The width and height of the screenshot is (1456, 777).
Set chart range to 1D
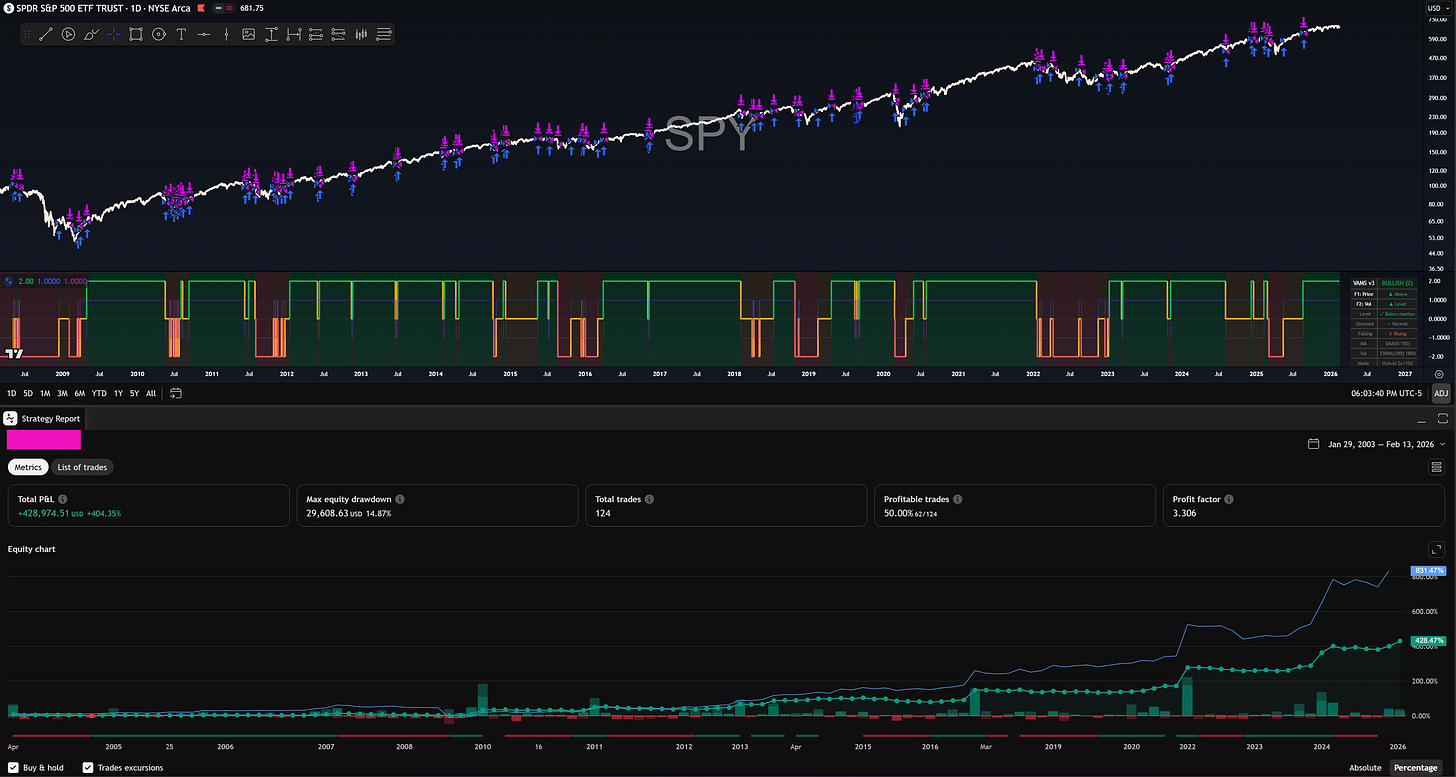click(12, 393)
